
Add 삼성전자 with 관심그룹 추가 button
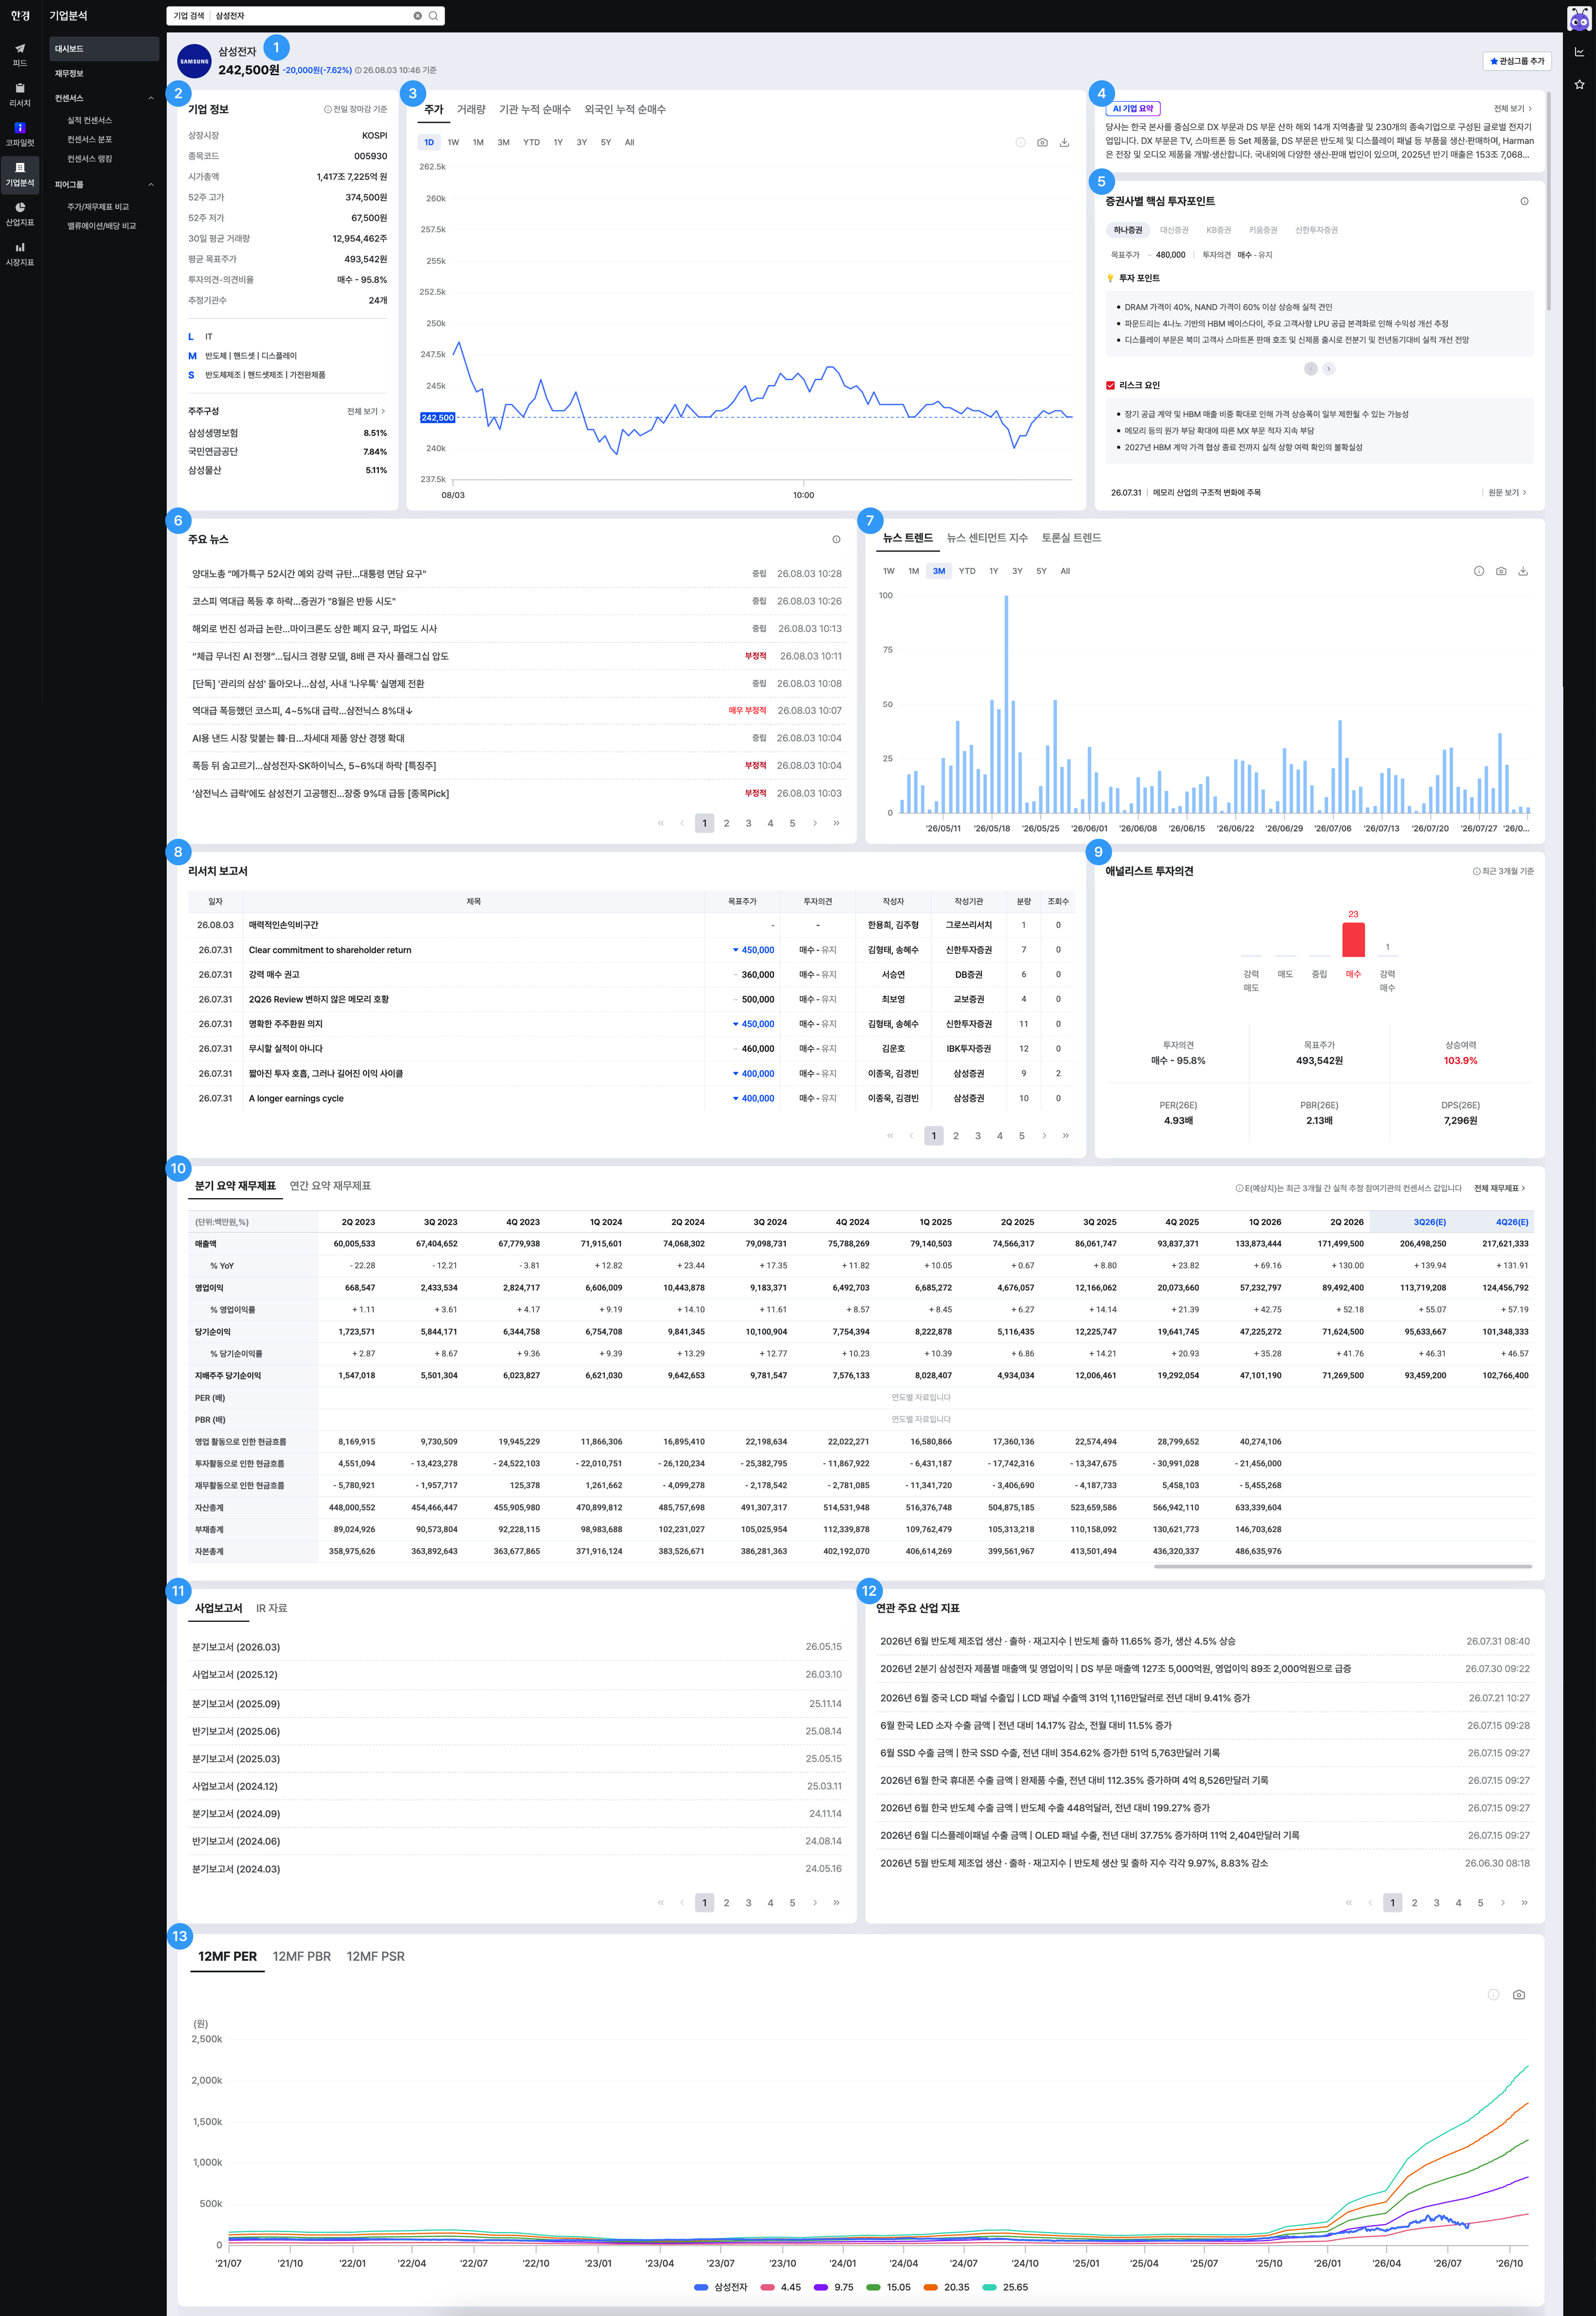(x=1517, y=61)
